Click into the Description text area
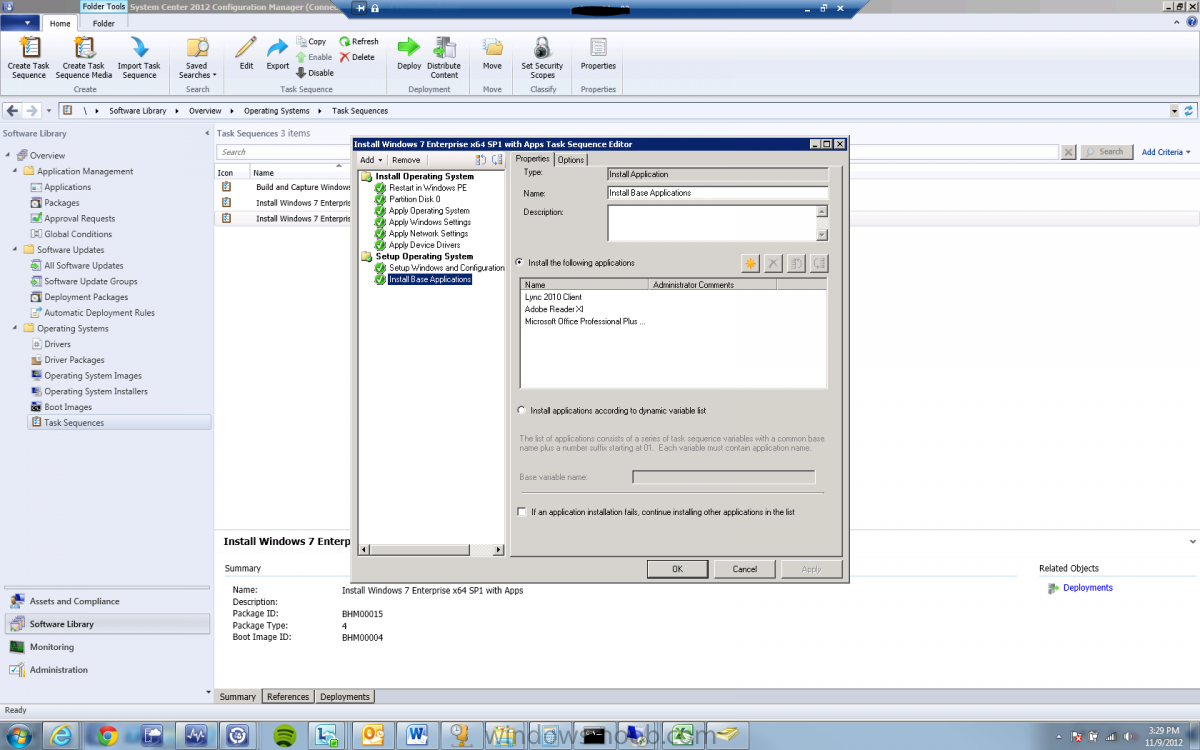The width and height of the screenshot is (1200, 750). point(712,223)
